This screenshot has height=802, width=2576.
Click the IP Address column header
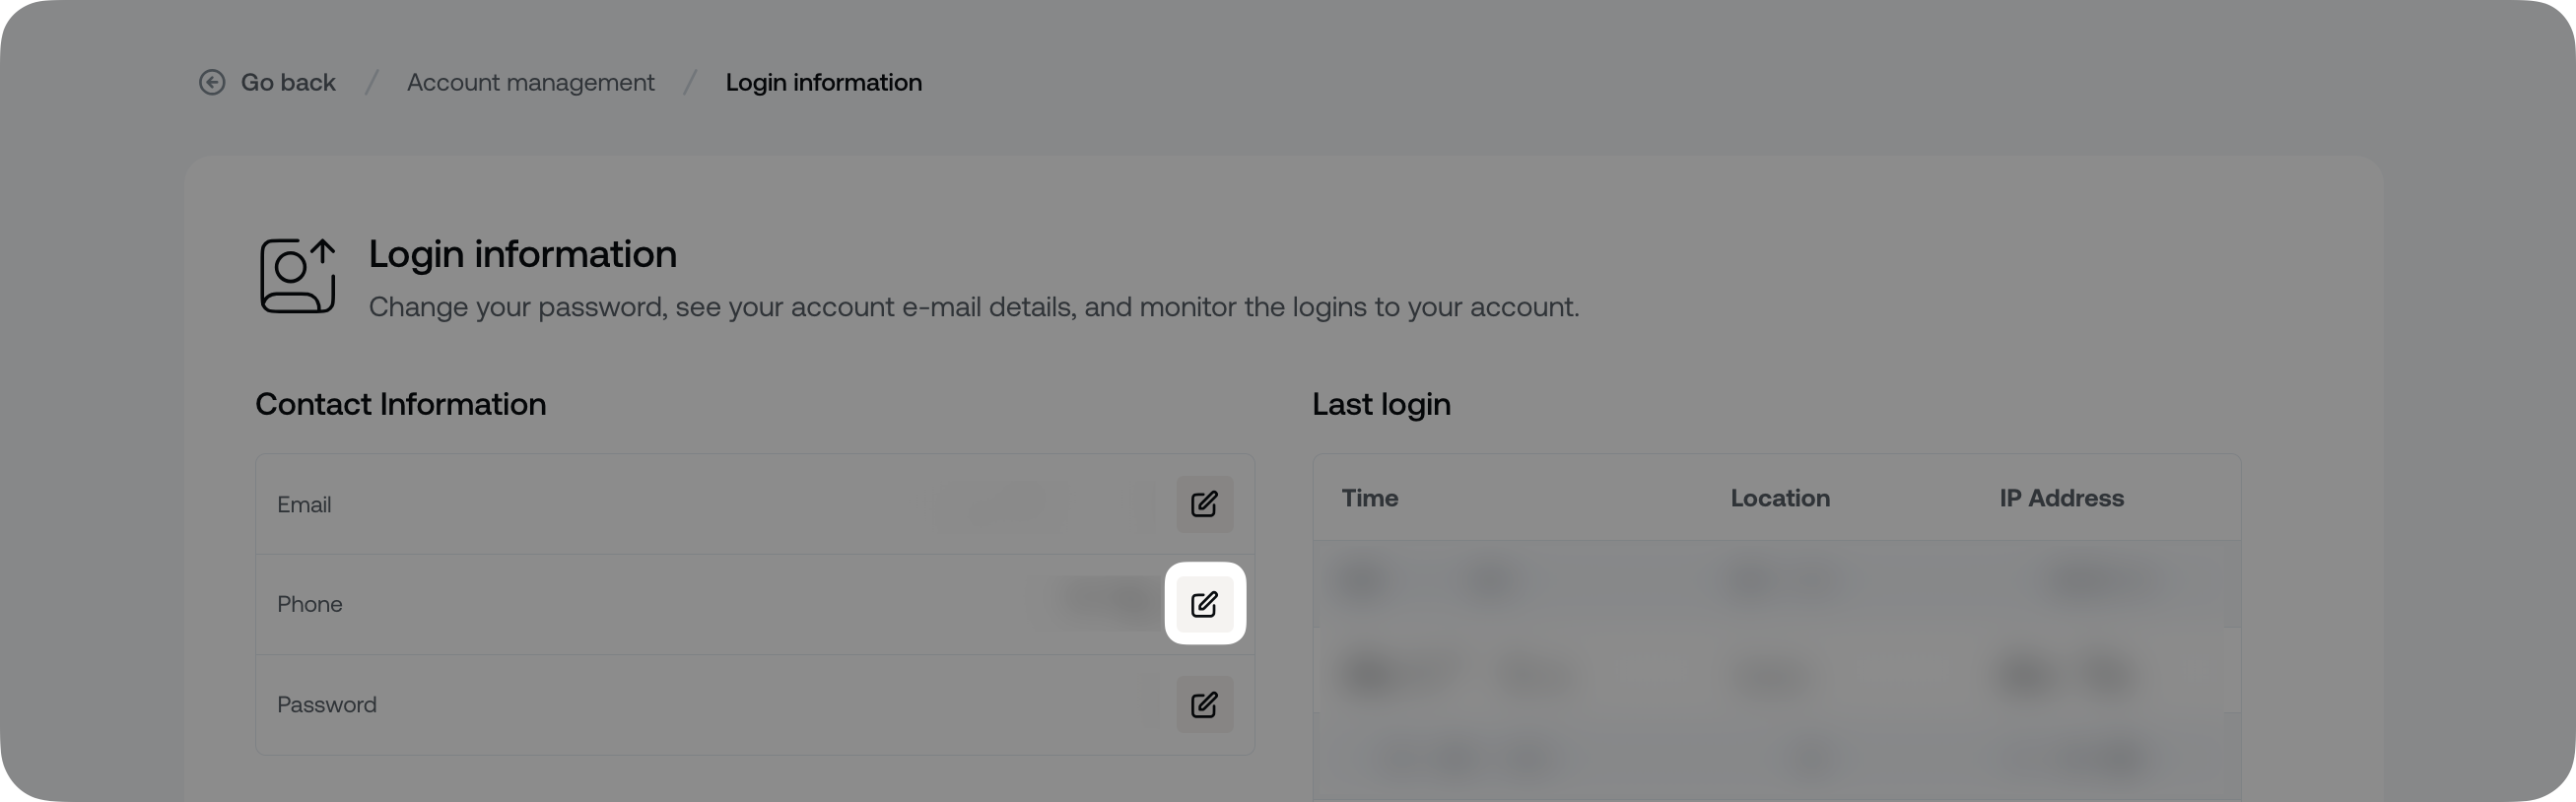click(2061, 498)
